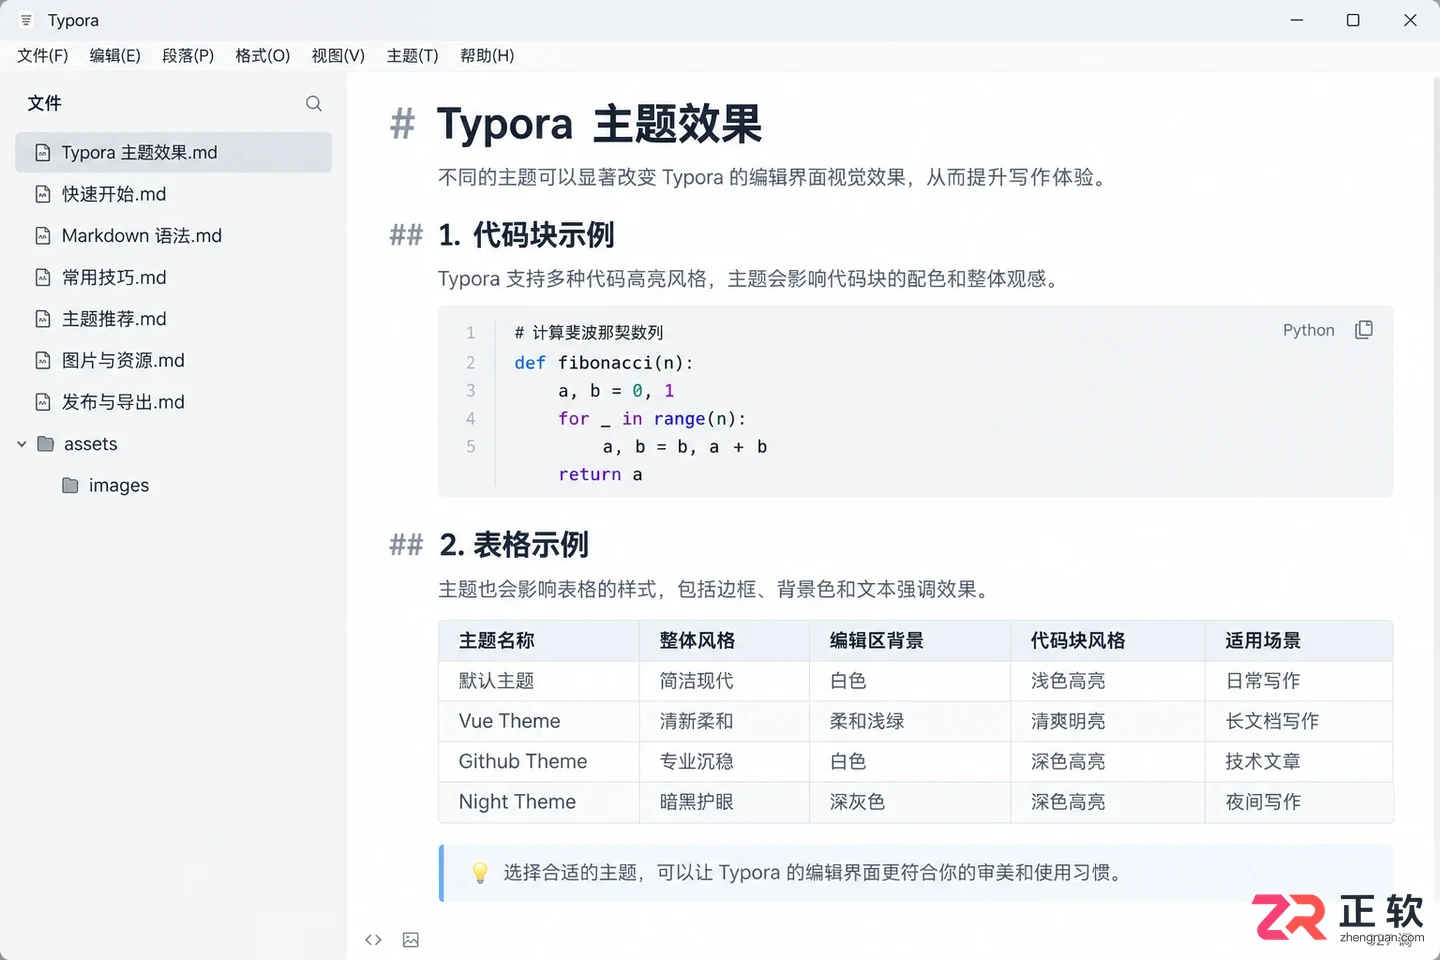
Task: Click the Typora app icon in title bar
Action: (26, 20)
